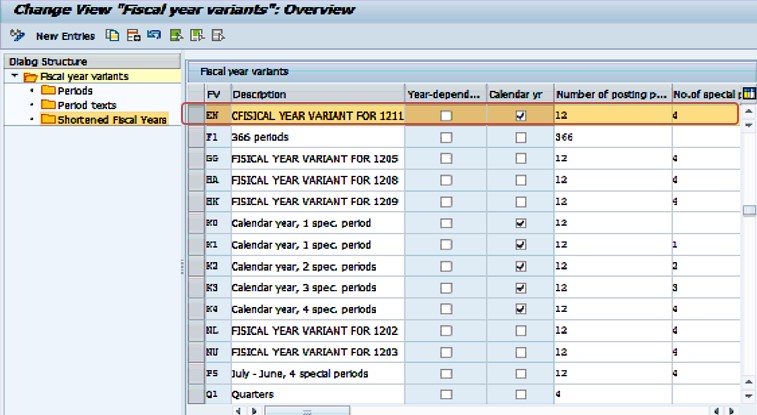Click the FV code cell 'NL'
Screen dimensions: 757x415
pyautogui.click(x=218, y=331)
